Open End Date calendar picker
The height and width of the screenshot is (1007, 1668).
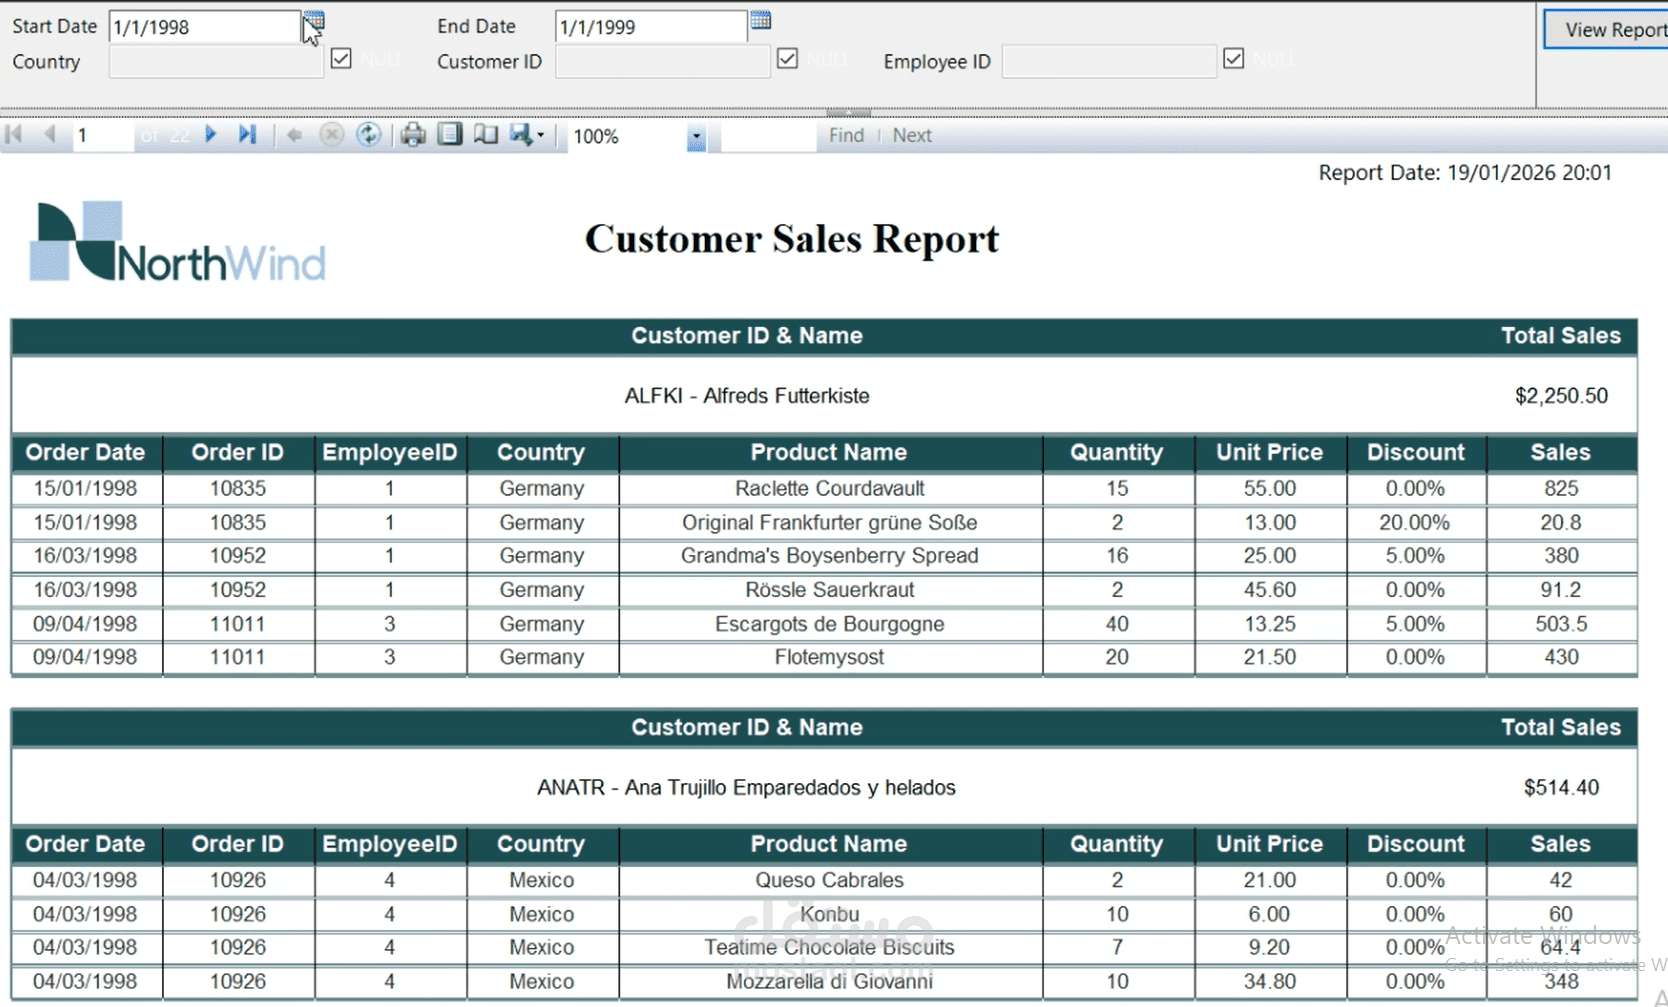(760, 21)
